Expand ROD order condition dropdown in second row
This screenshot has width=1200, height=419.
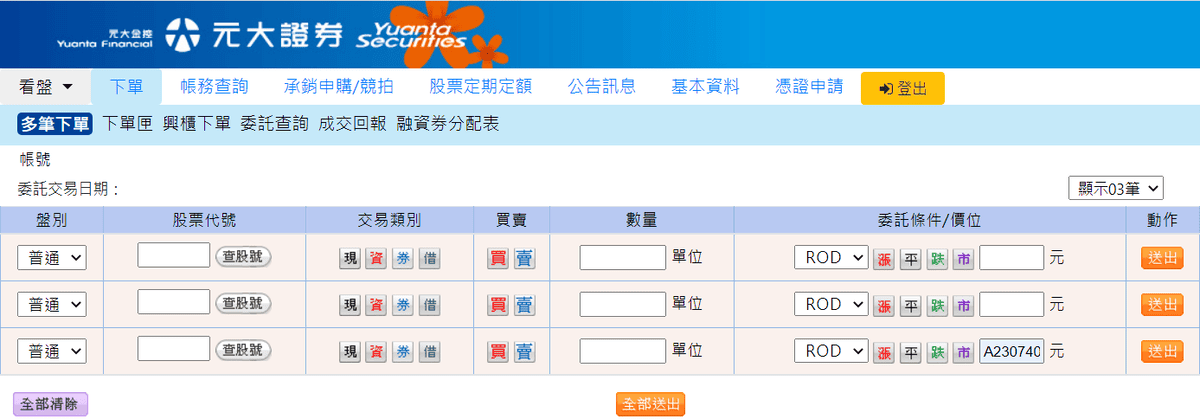click(830, 304)
